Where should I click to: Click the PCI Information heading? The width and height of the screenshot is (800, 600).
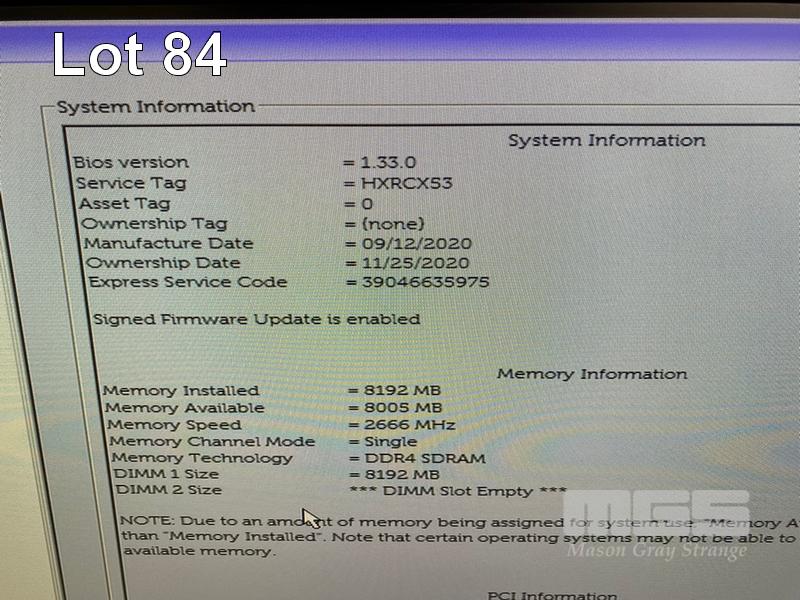click(553, 595)
